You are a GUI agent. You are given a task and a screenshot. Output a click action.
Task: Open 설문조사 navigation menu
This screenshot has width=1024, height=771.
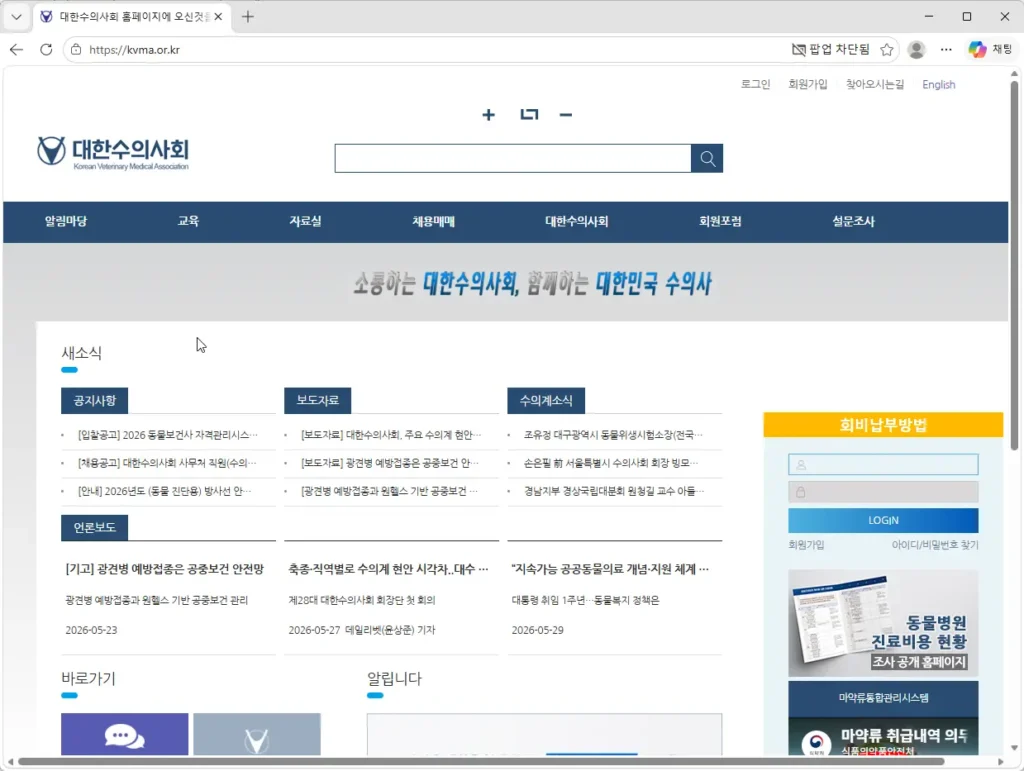click(x=853, y=221)
